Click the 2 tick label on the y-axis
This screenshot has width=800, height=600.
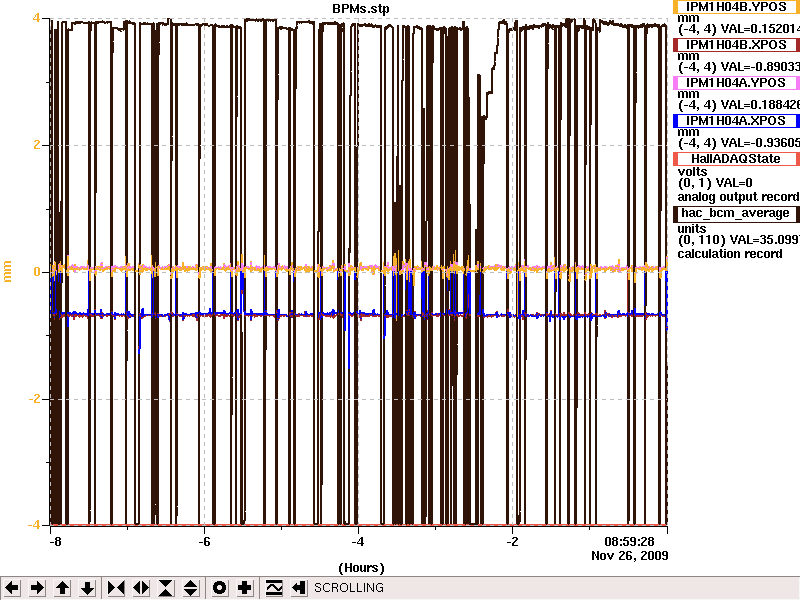(x=37, y=145)
